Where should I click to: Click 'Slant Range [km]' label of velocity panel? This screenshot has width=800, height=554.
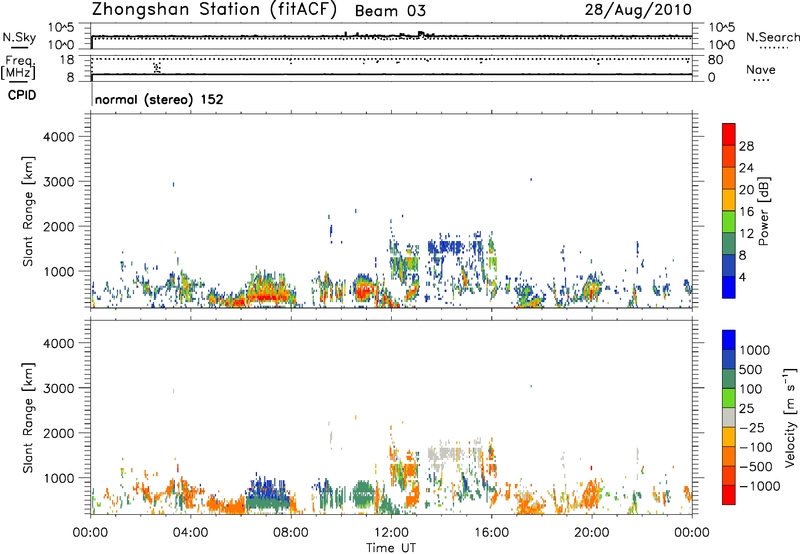point(28,418)
